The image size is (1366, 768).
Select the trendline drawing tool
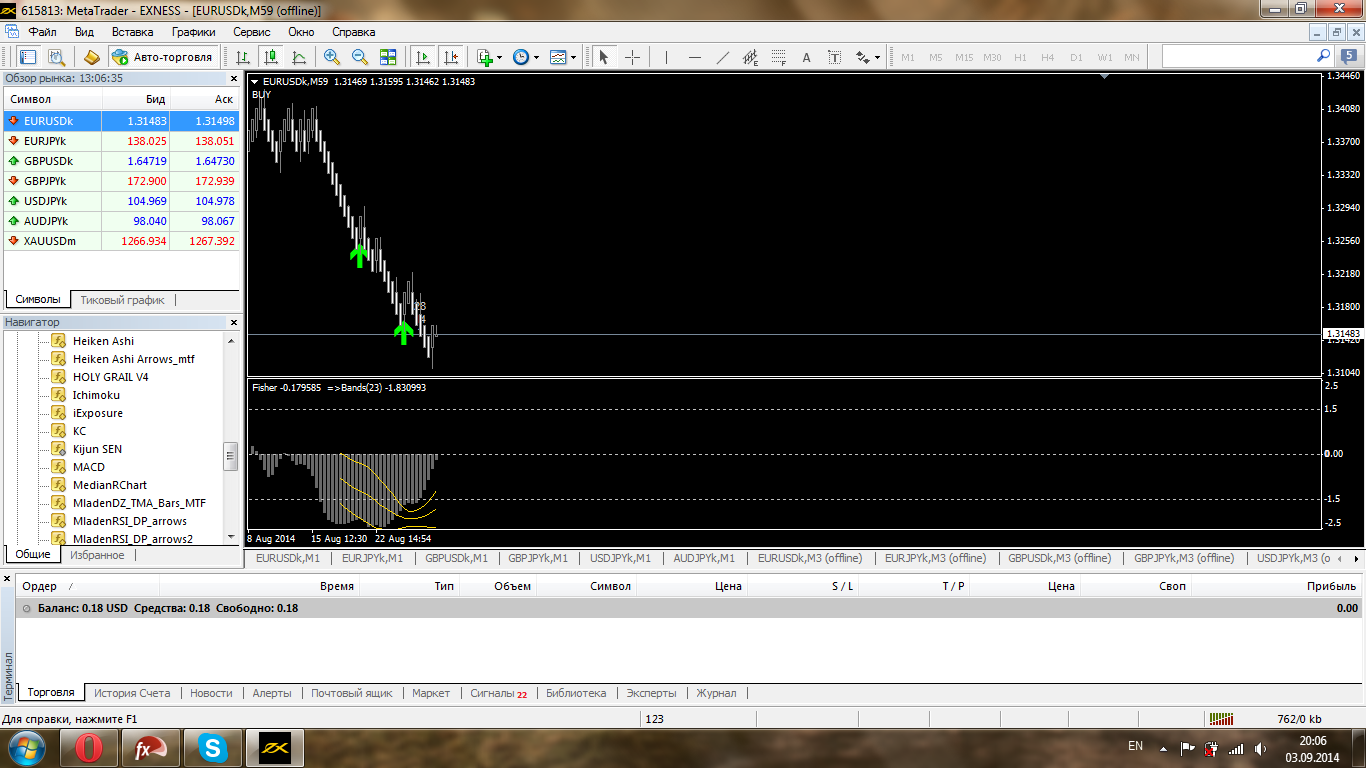pyautogui.click(x=723, y=57)
